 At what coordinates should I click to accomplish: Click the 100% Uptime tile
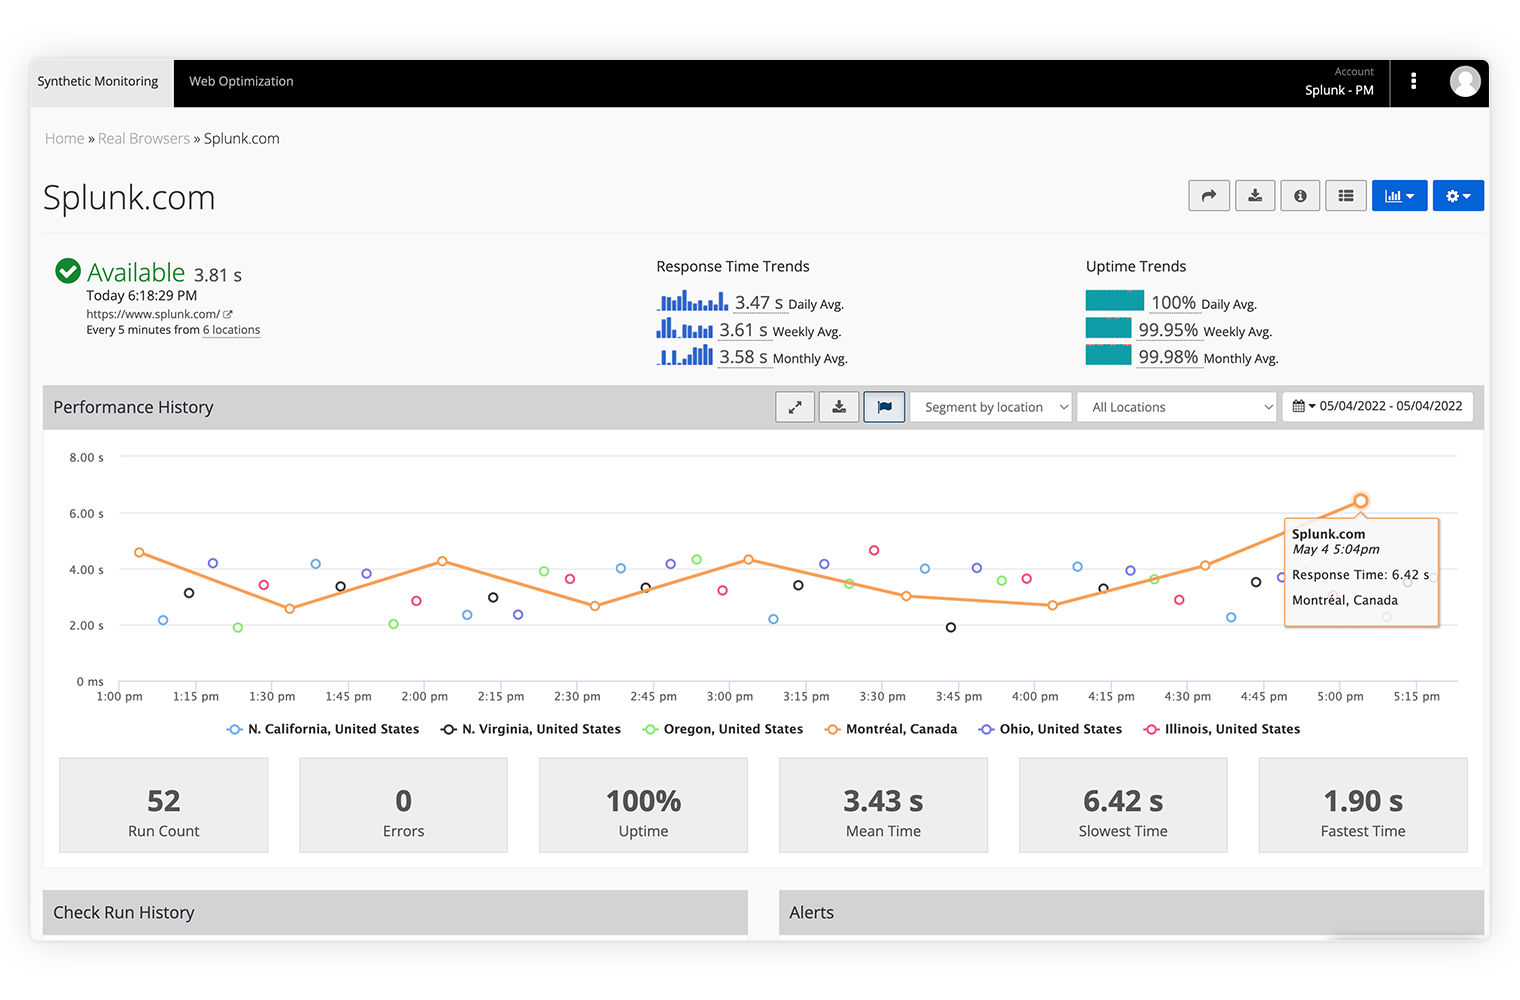[643, 805]
